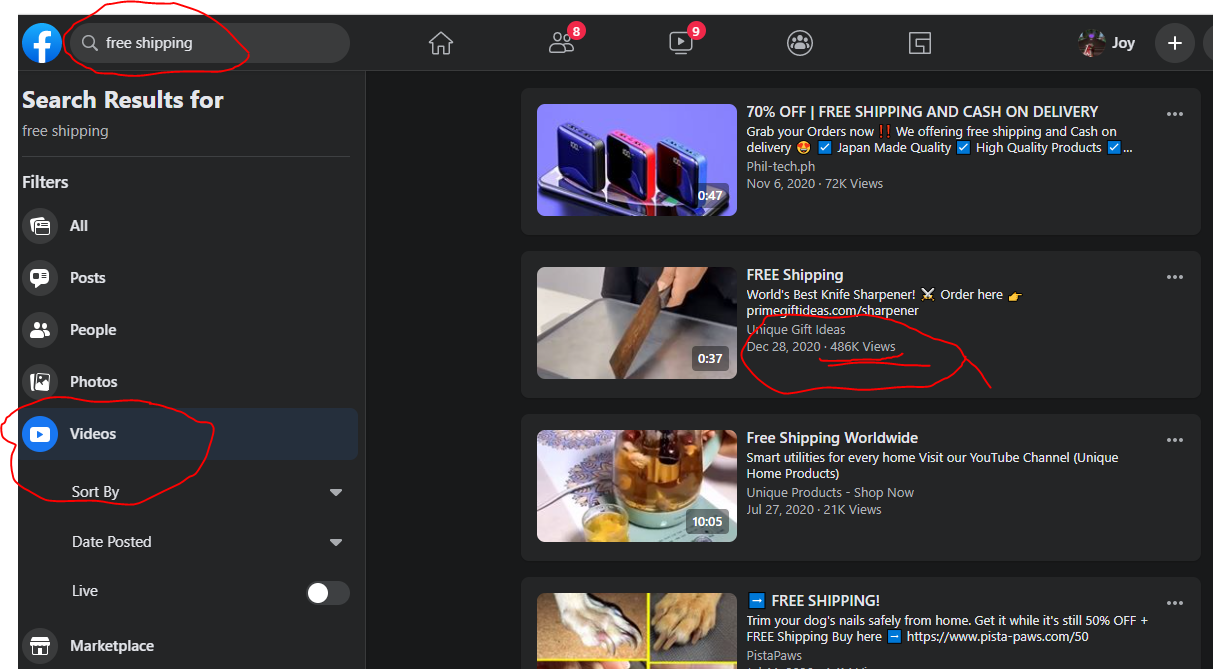The width and height of the screenshot is (1213, 669).
Task: Open 70% OFF FREE SHIPPING video title
Action: pyautogui.click(x=922, y=112)
